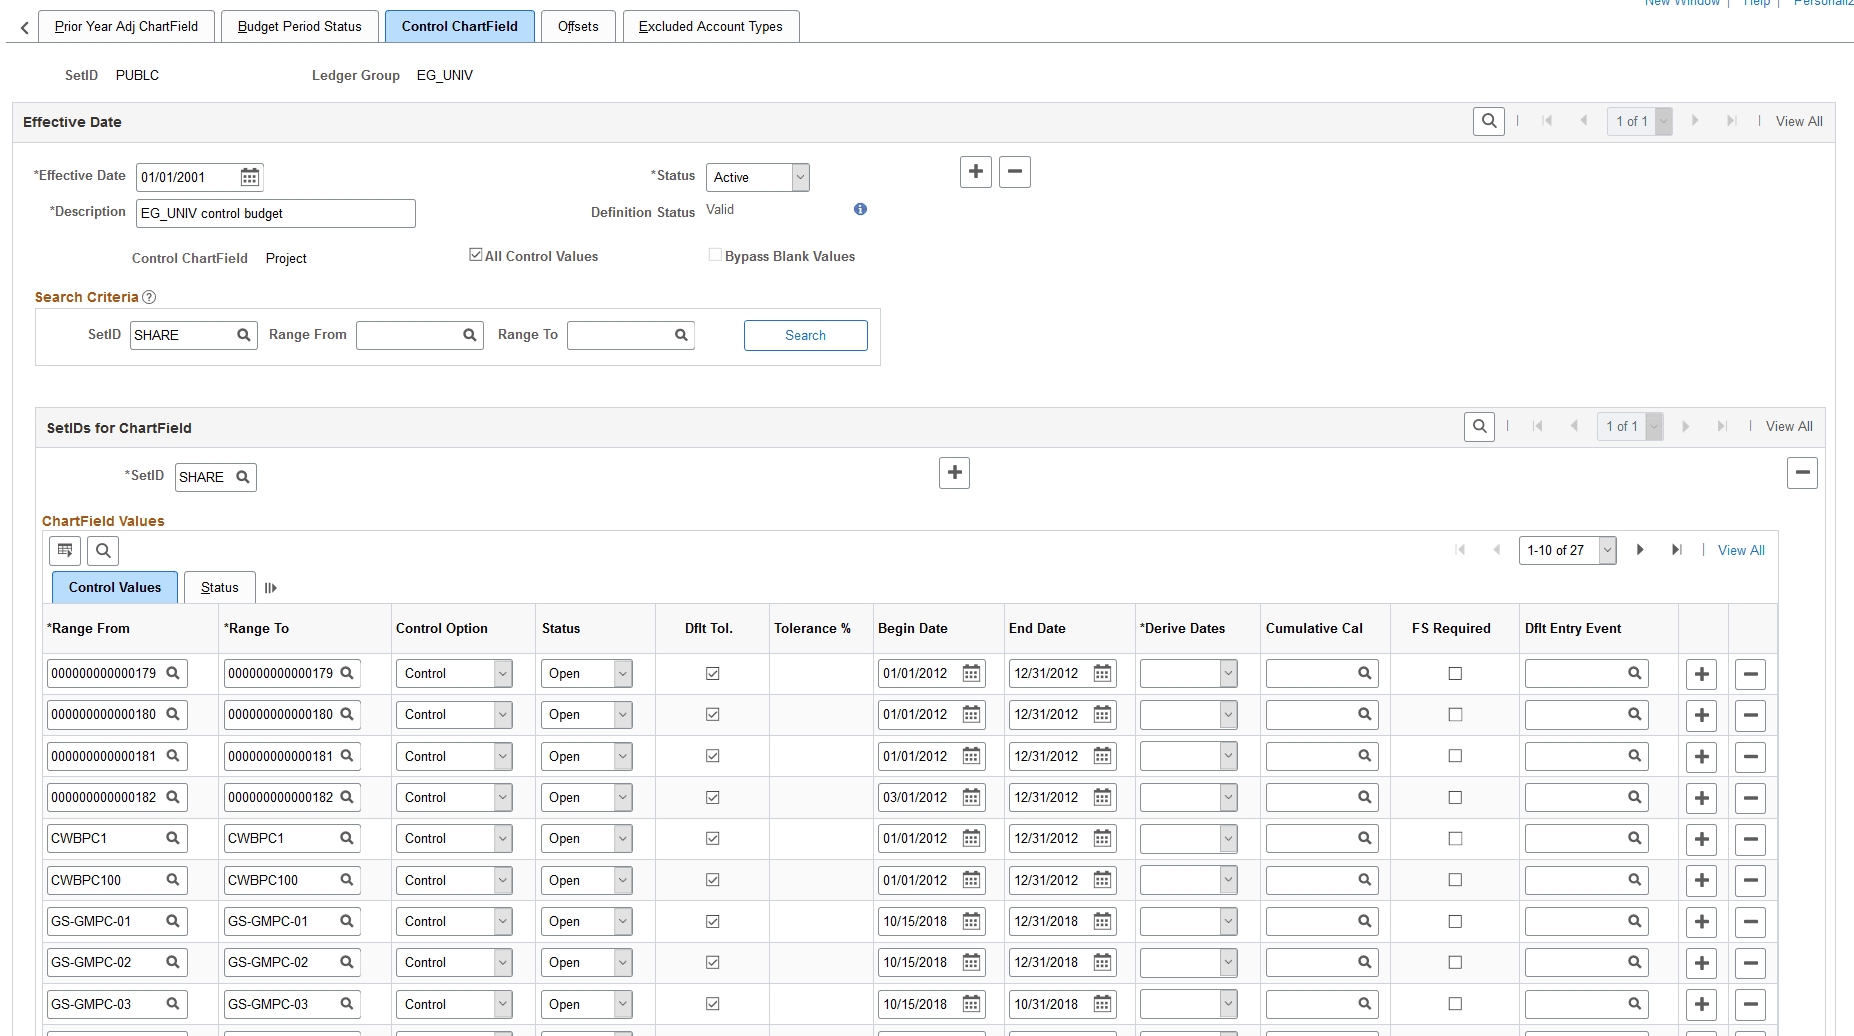This screenshot has width=1854, height=1036.
Task: Click the Find icon in the Effective Date header
Action: coord(1488,120)
